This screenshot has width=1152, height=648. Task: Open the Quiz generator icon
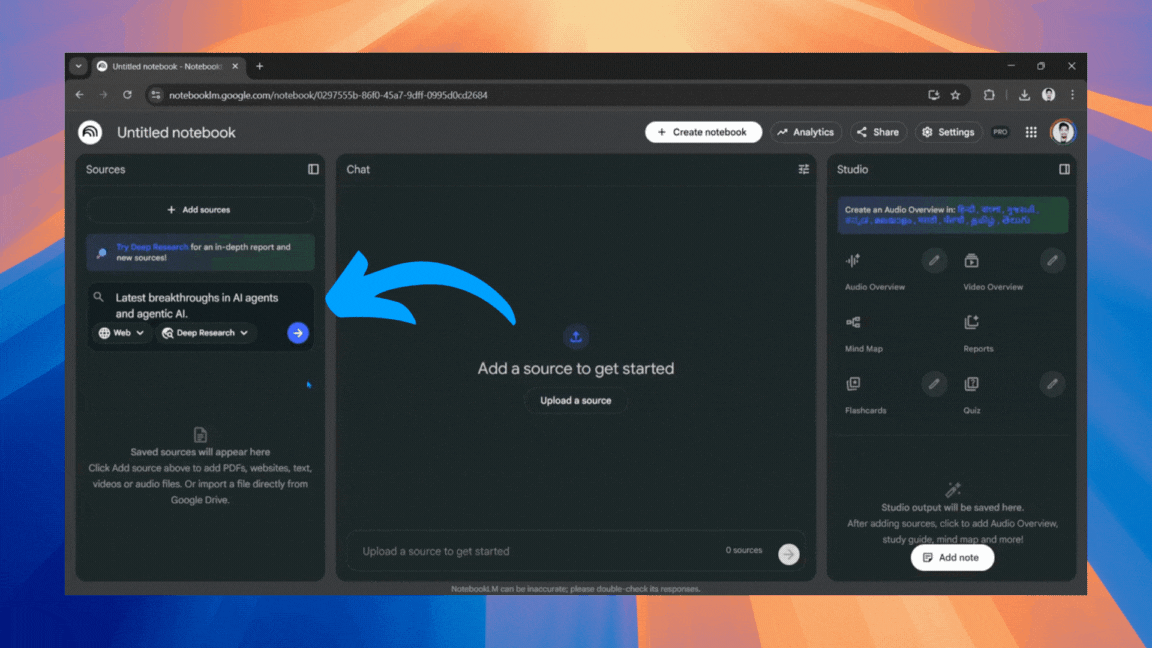click(970, 384)
